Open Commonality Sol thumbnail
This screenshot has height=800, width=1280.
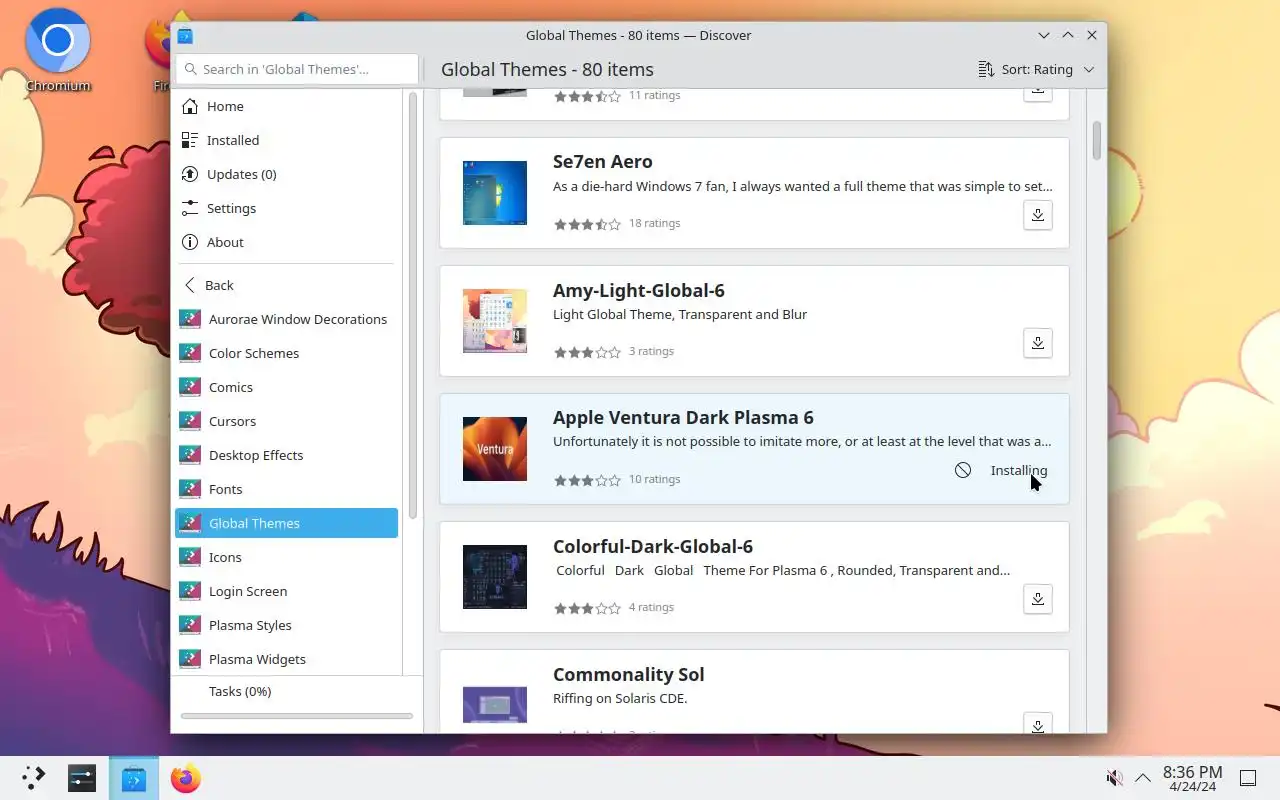pos(495,704)
